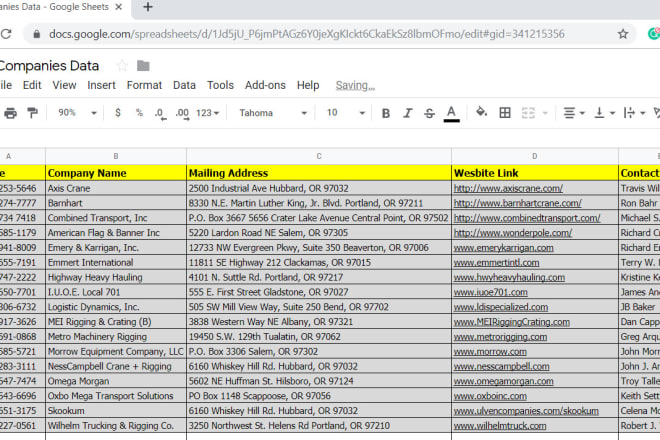Select the Axis Crane cell

[x=116, y=188]
